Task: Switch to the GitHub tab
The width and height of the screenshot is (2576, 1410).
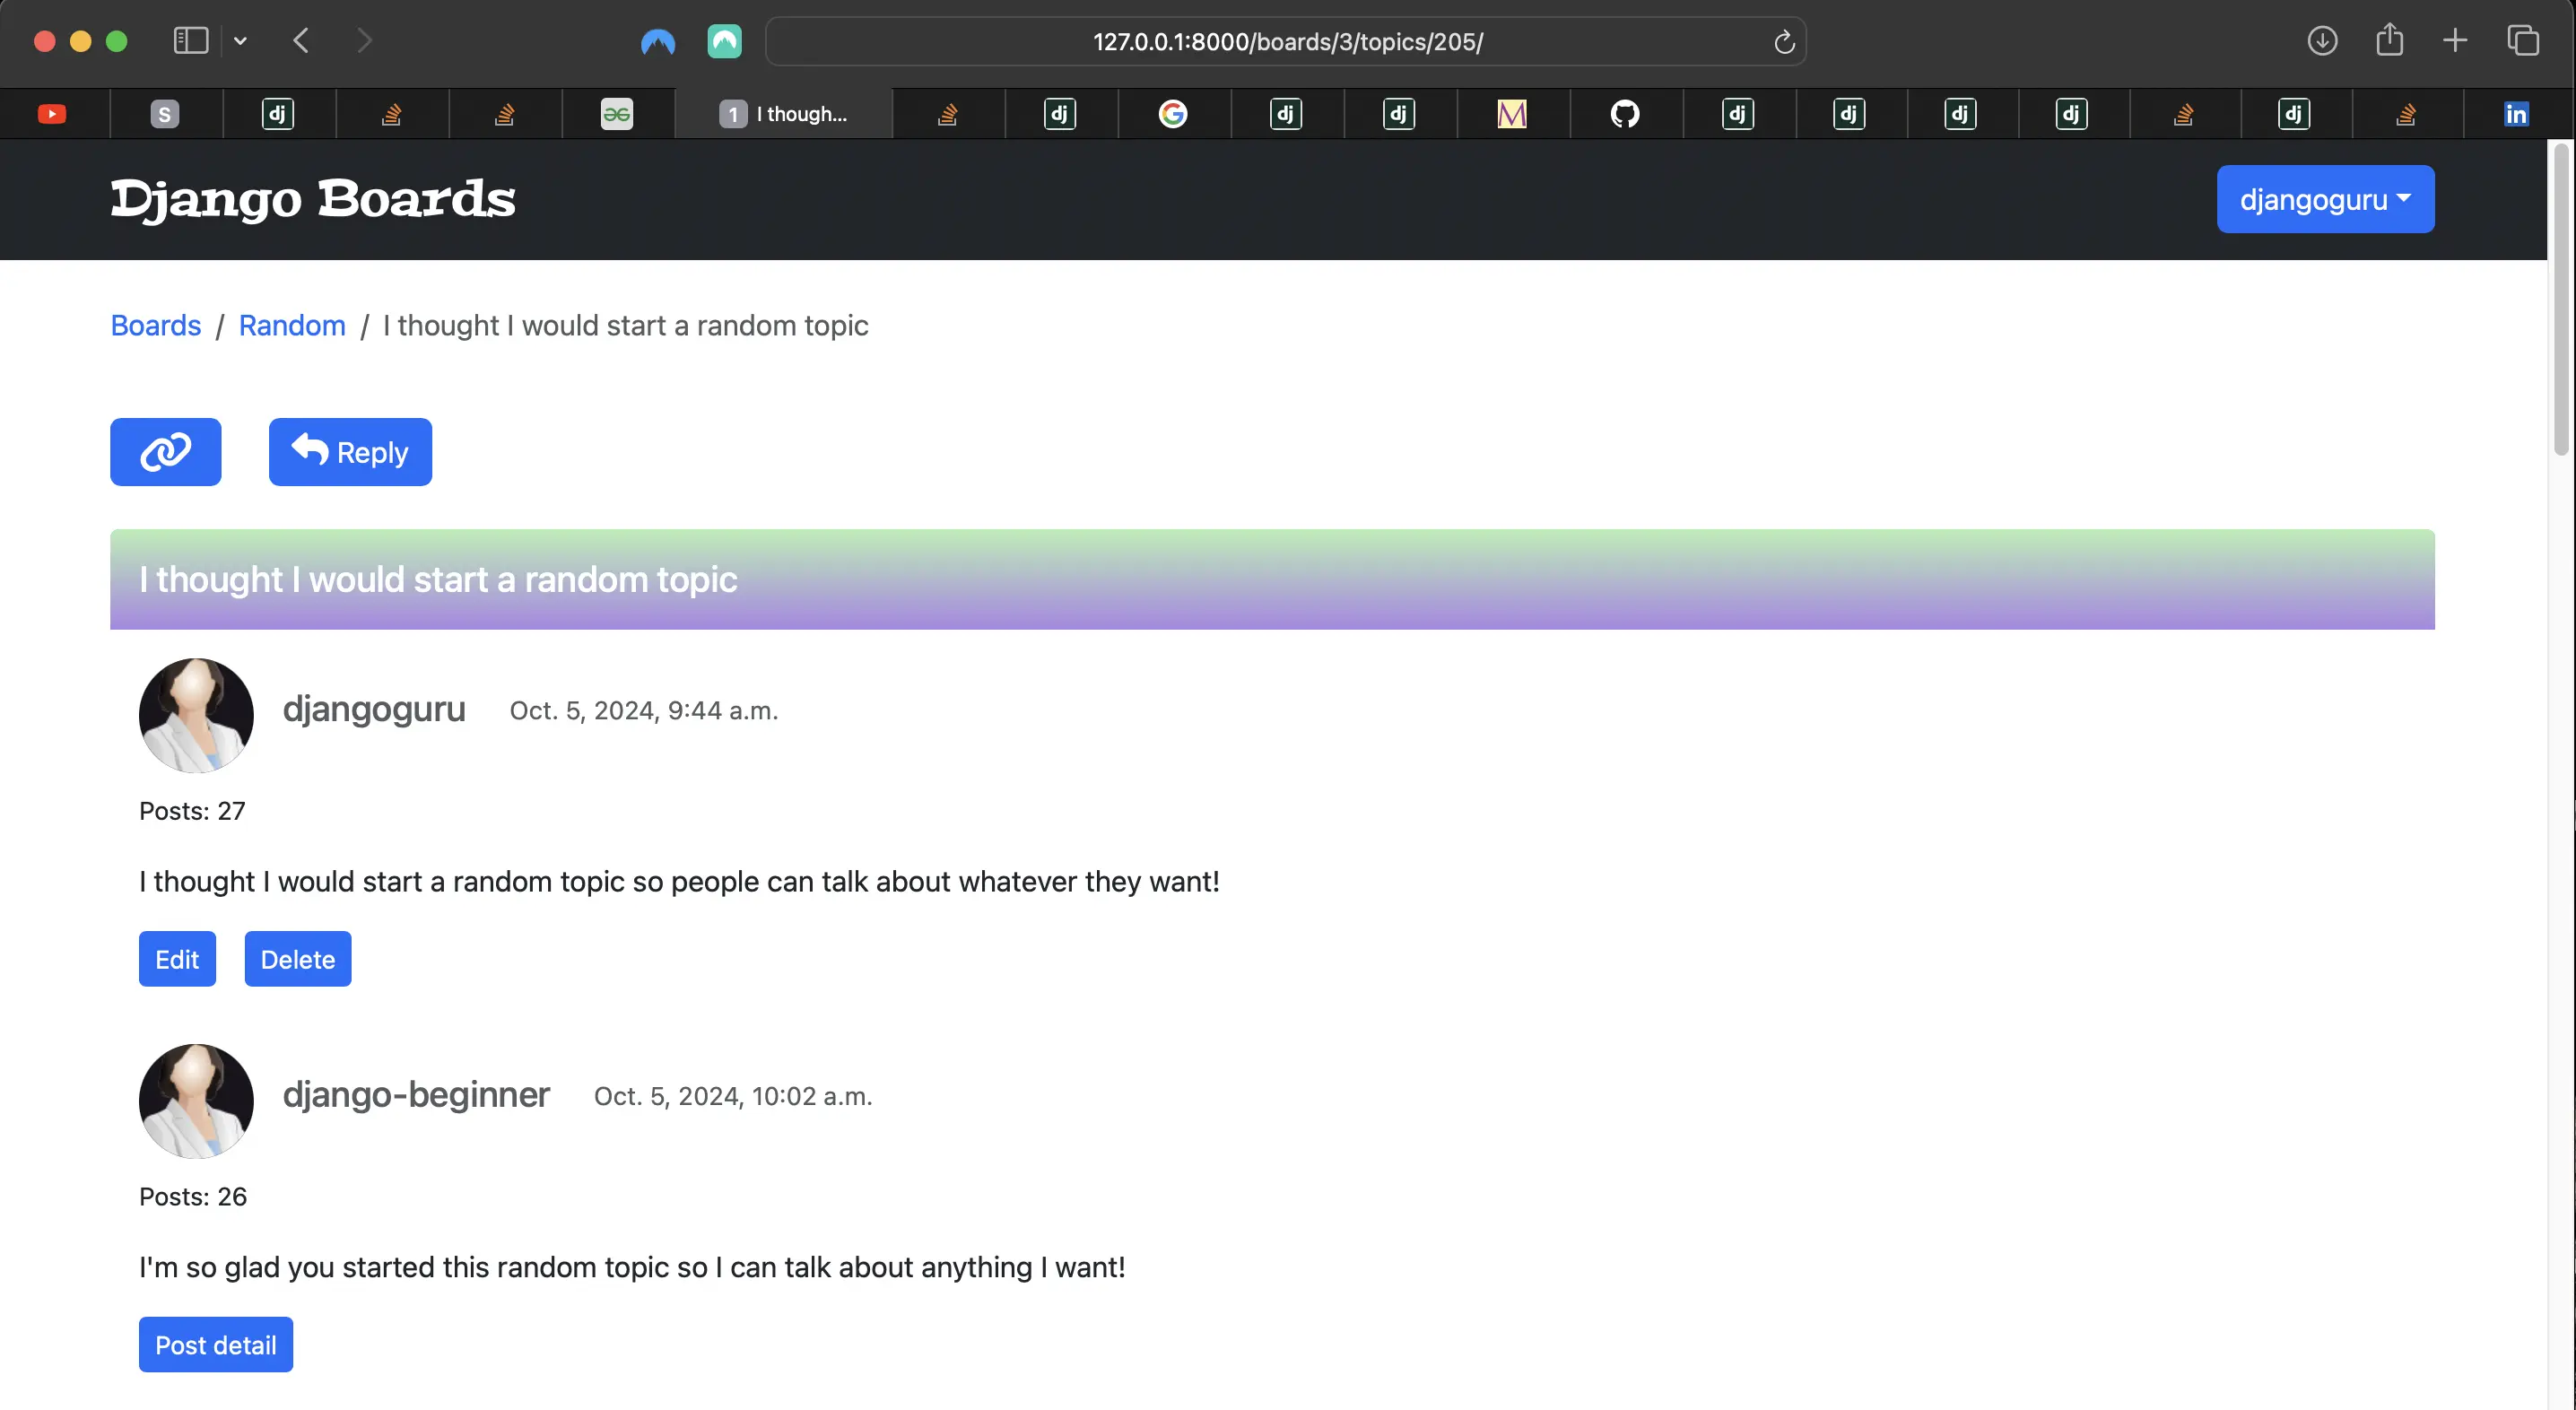Action: point(1625,114)
